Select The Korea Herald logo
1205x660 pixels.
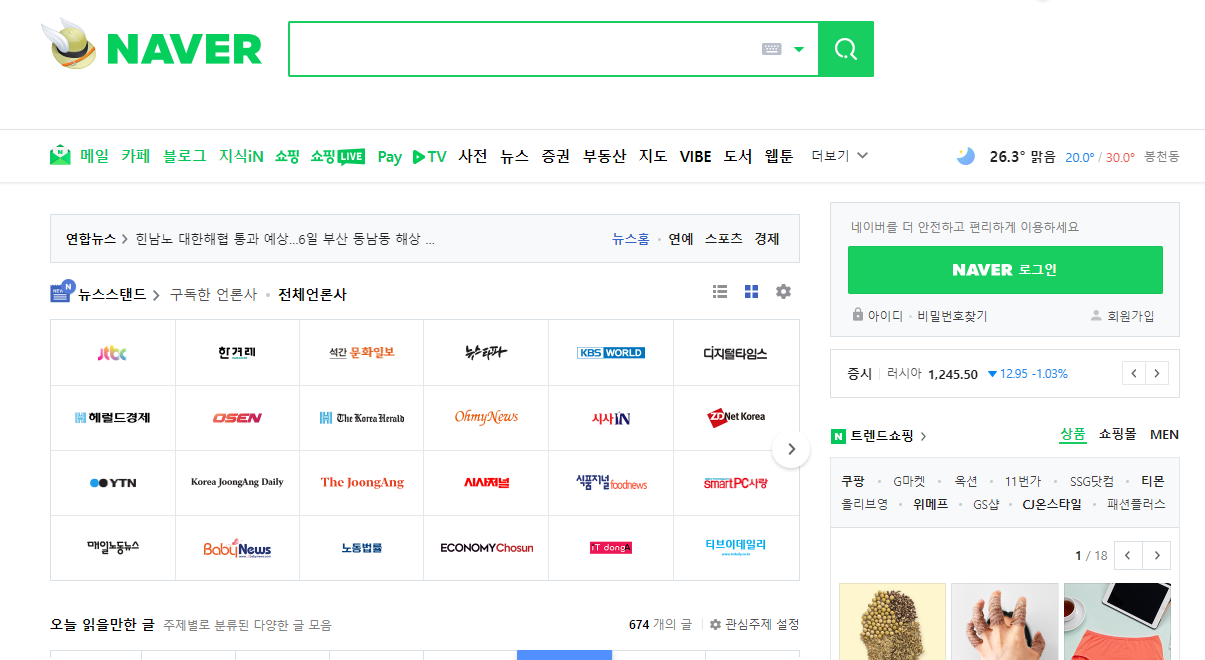[362, 418]
